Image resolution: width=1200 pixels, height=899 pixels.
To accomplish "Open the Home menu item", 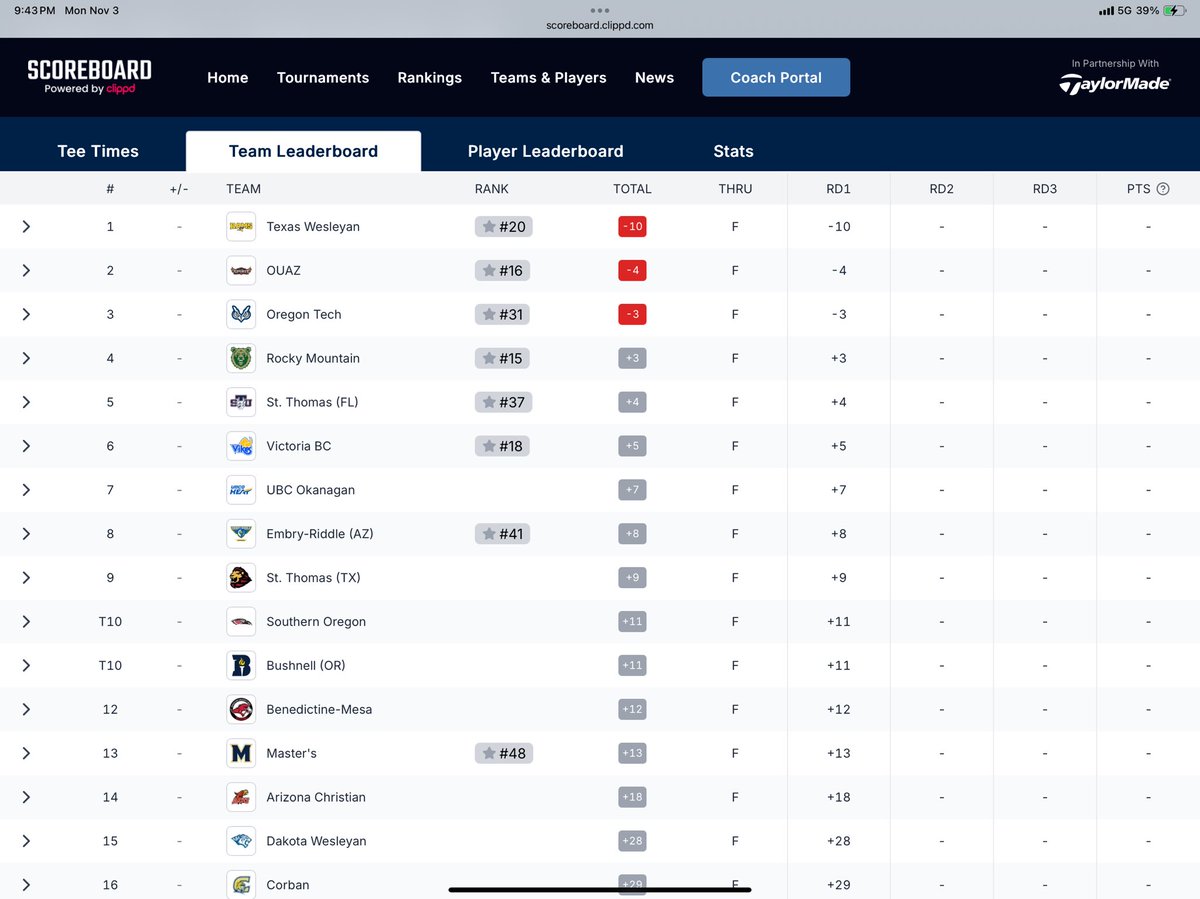I will [x=228, y=78].
